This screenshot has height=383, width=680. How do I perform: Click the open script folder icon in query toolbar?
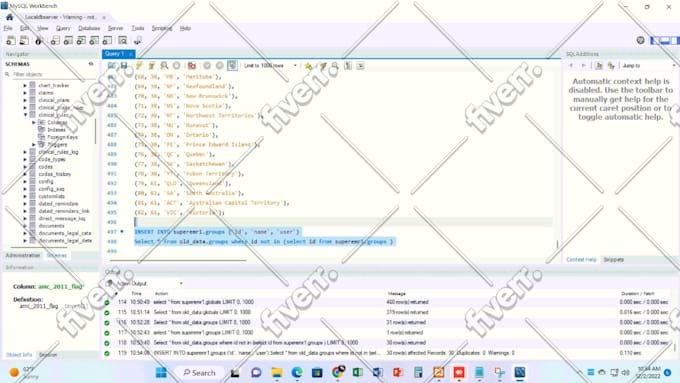click(x=112, y=65)
